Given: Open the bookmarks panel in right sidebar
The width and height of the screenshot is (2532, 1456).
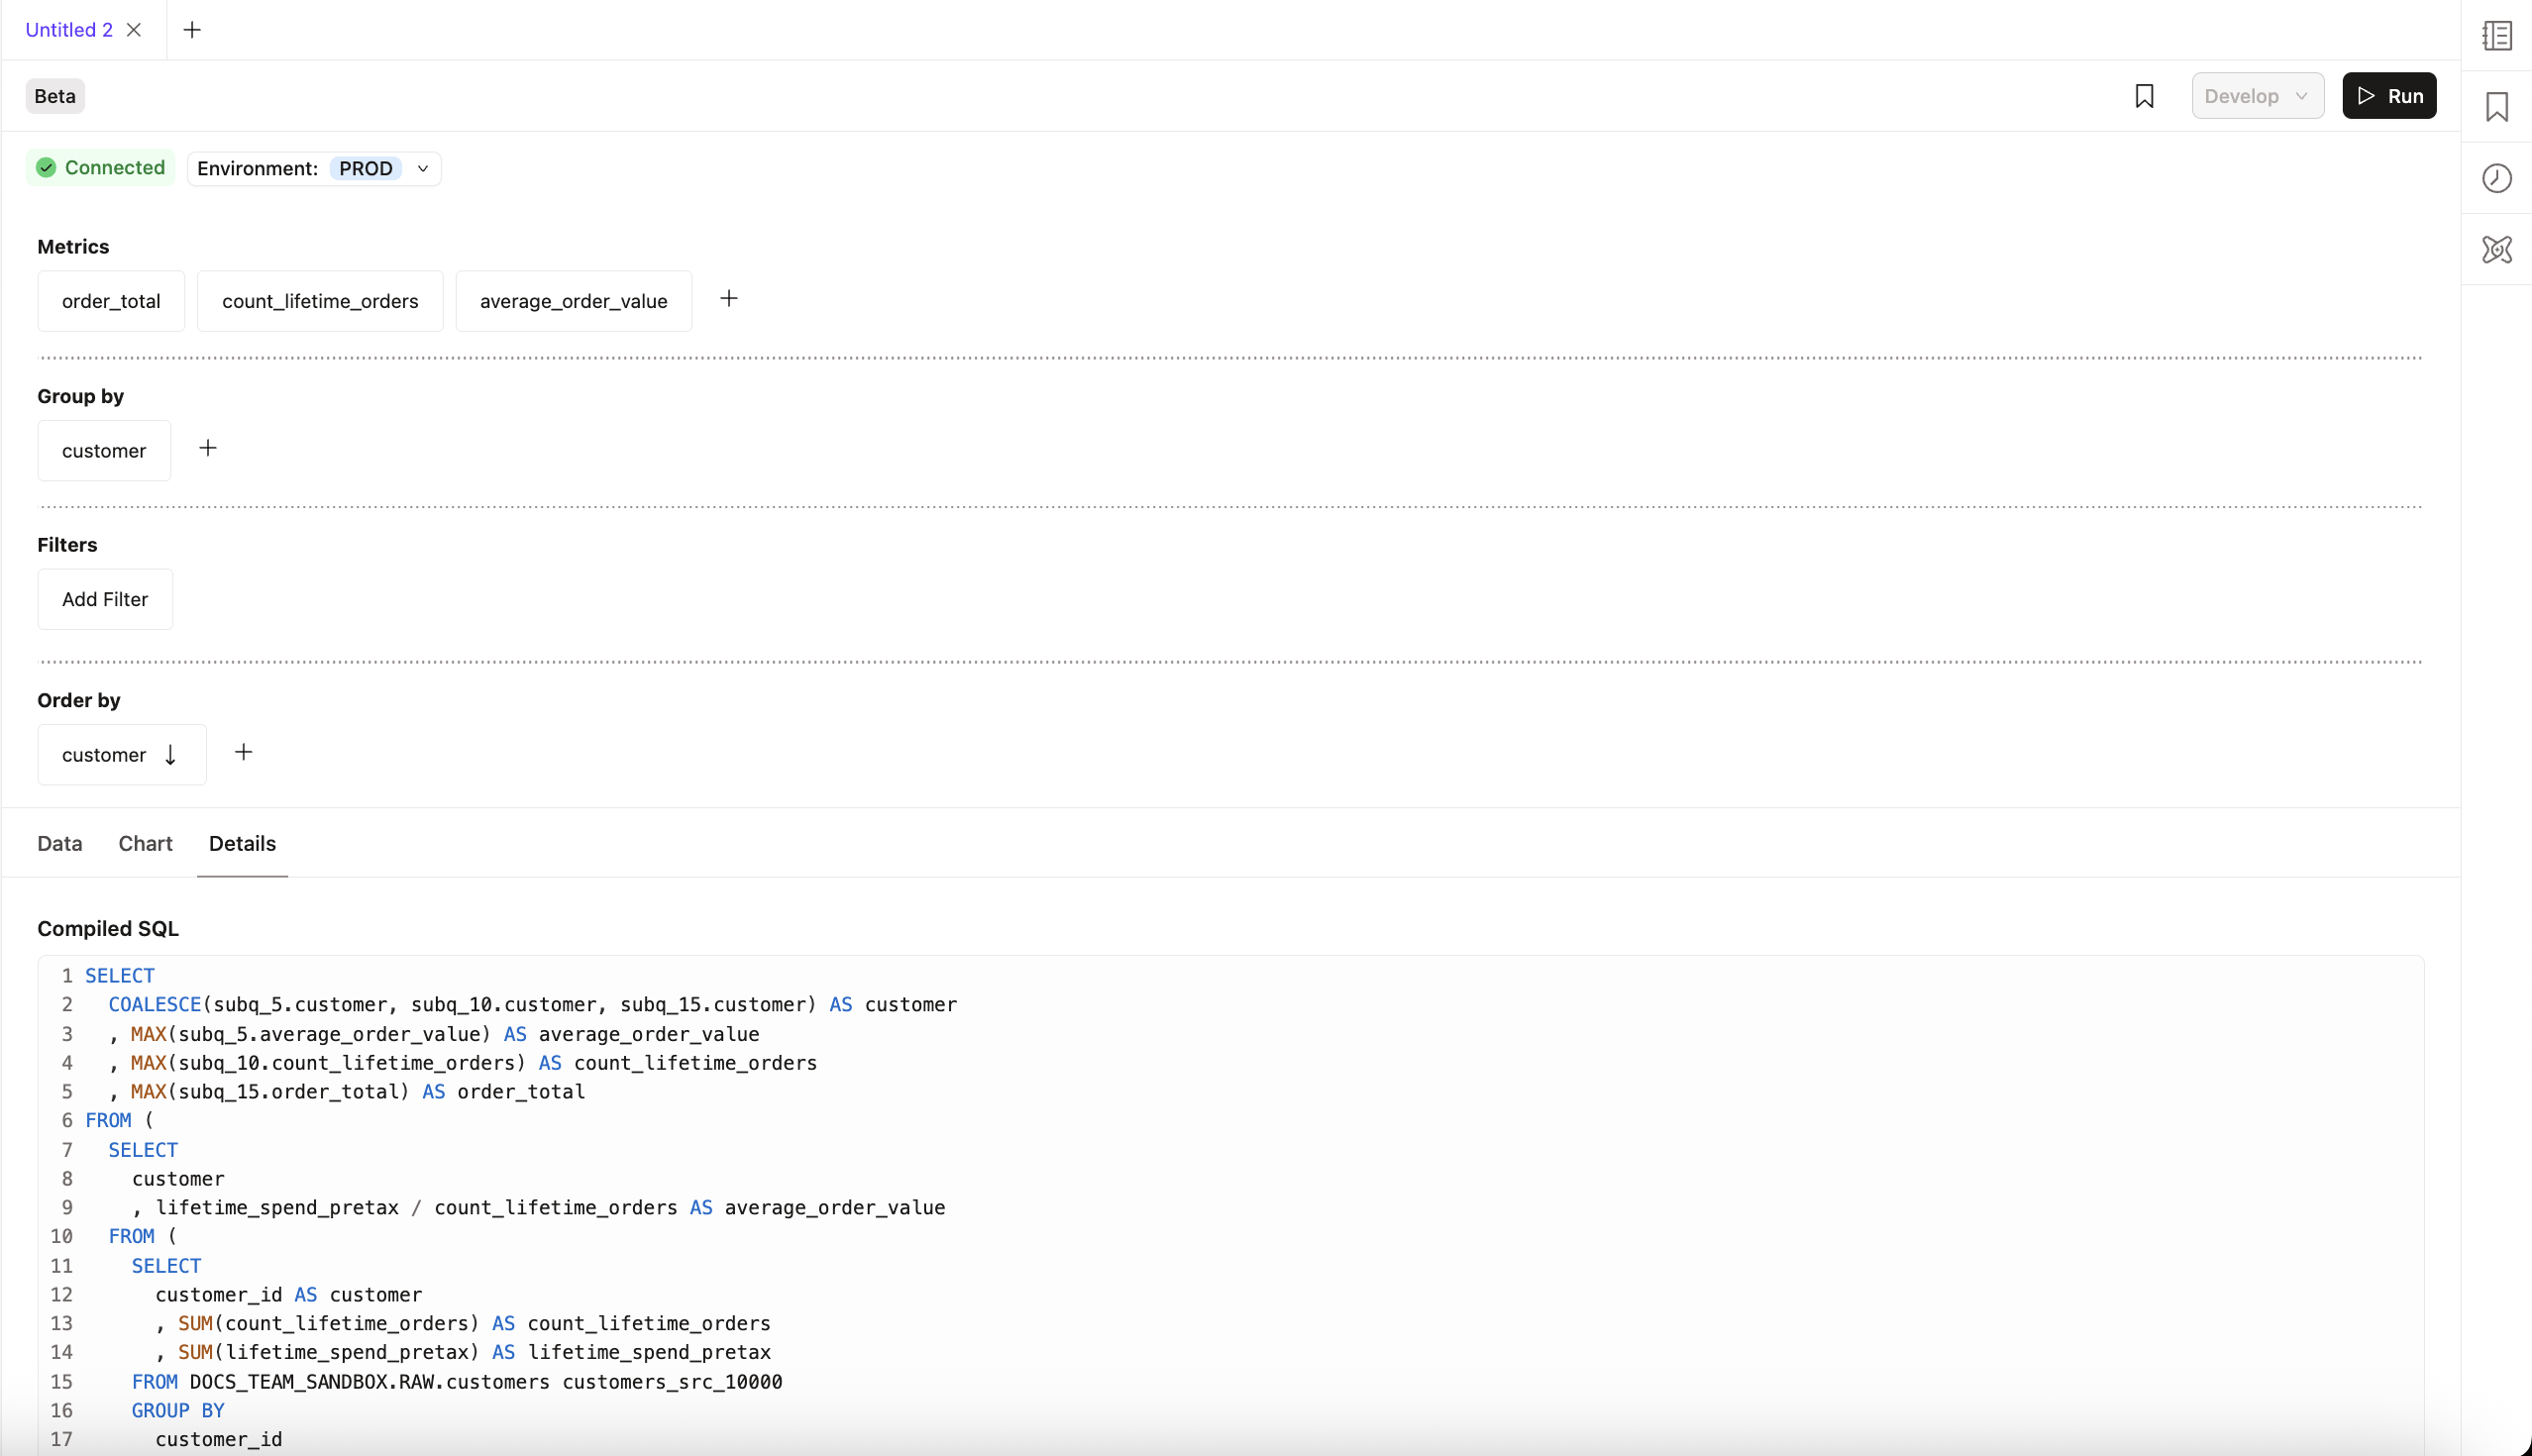Looking at the screenshot, I should click(2496, 107).
